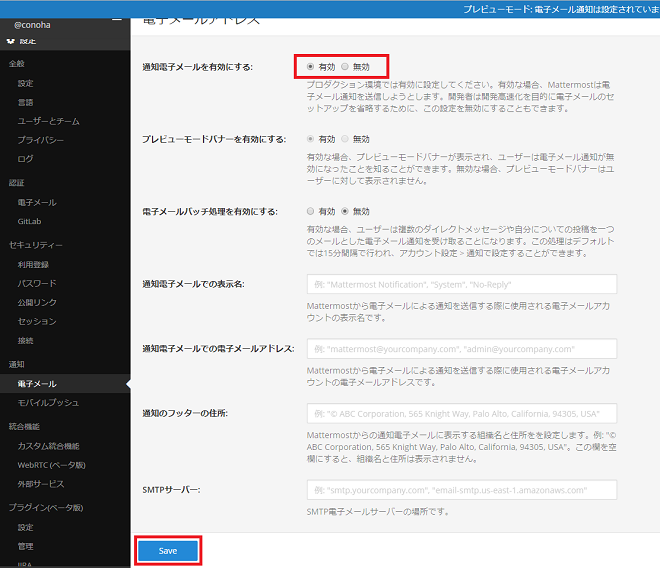660x568 pixels.
Task: Click the settings gear icon in sidebar header
Action: click(x=11, y=41)
